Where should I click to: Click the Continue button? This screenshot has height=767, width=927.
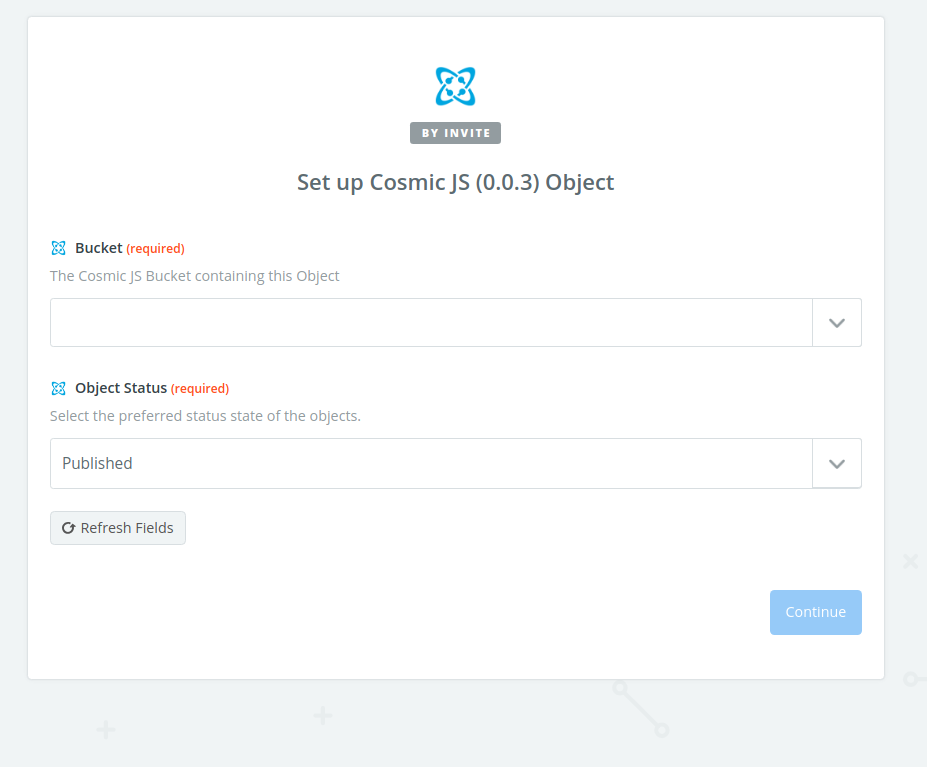tap(815, 612)
